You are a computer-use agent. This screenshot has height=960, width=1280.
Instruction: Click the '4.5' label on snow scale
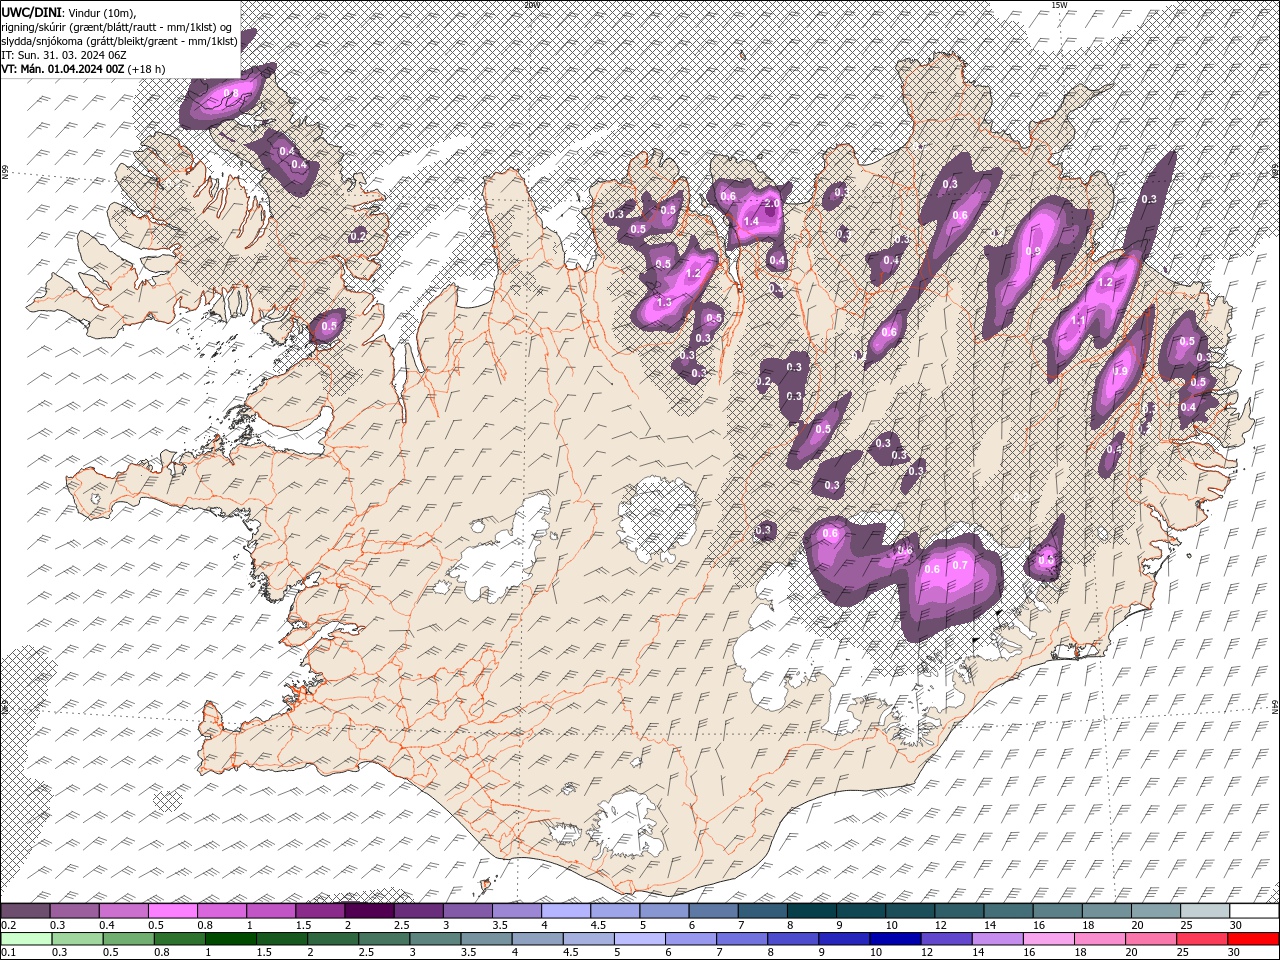point(598,925)
